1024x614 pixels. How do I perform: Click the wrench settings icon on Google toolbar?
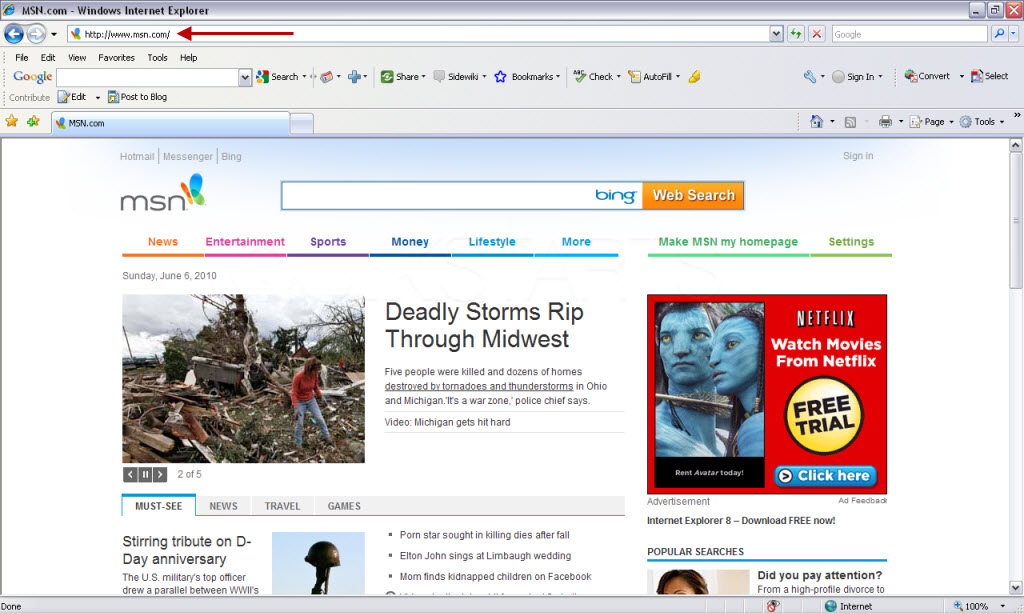810,76
